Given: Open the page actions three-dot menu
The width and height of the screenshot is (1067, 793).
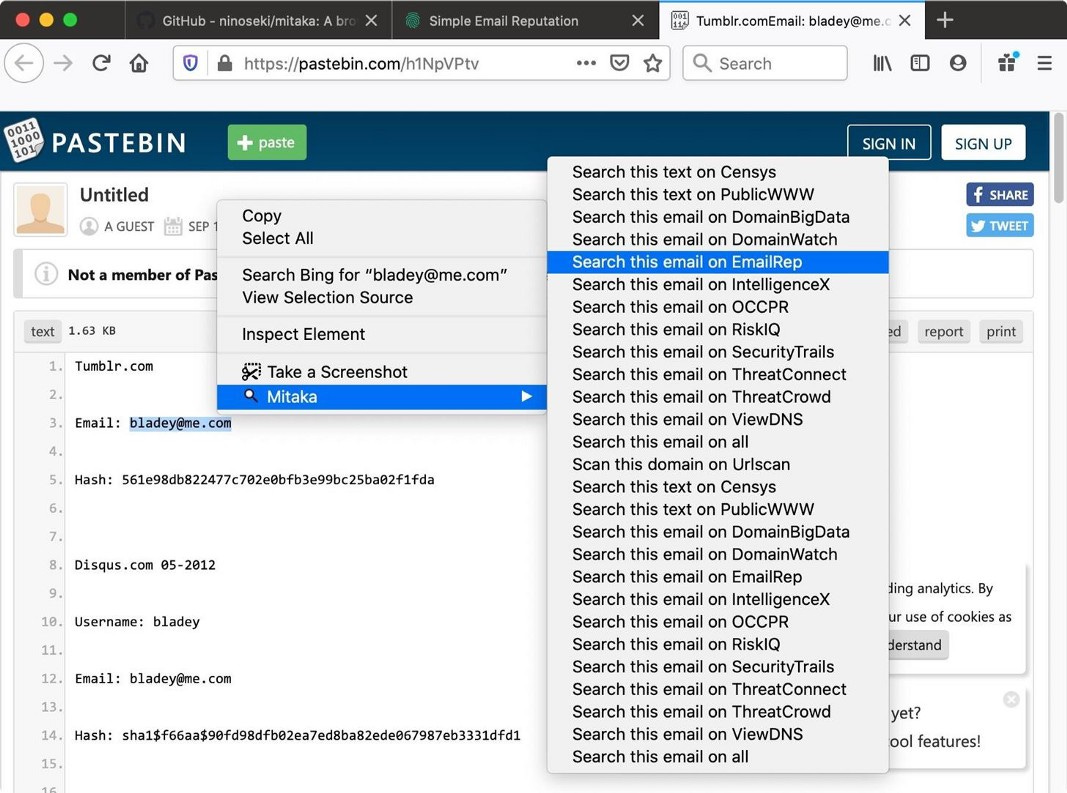Looking at the screenshot, I should coord(586,63).
